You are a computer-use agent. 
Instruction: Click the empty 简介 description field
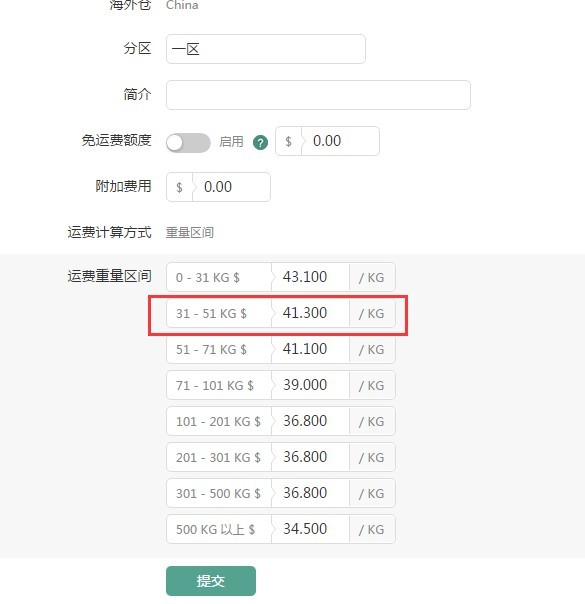(318, 95)
